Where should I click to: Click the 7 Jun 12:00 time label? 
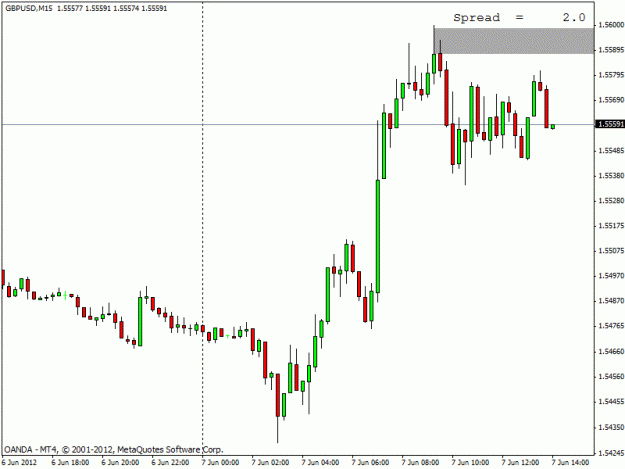pyautogui.click(x=521, y=462)
